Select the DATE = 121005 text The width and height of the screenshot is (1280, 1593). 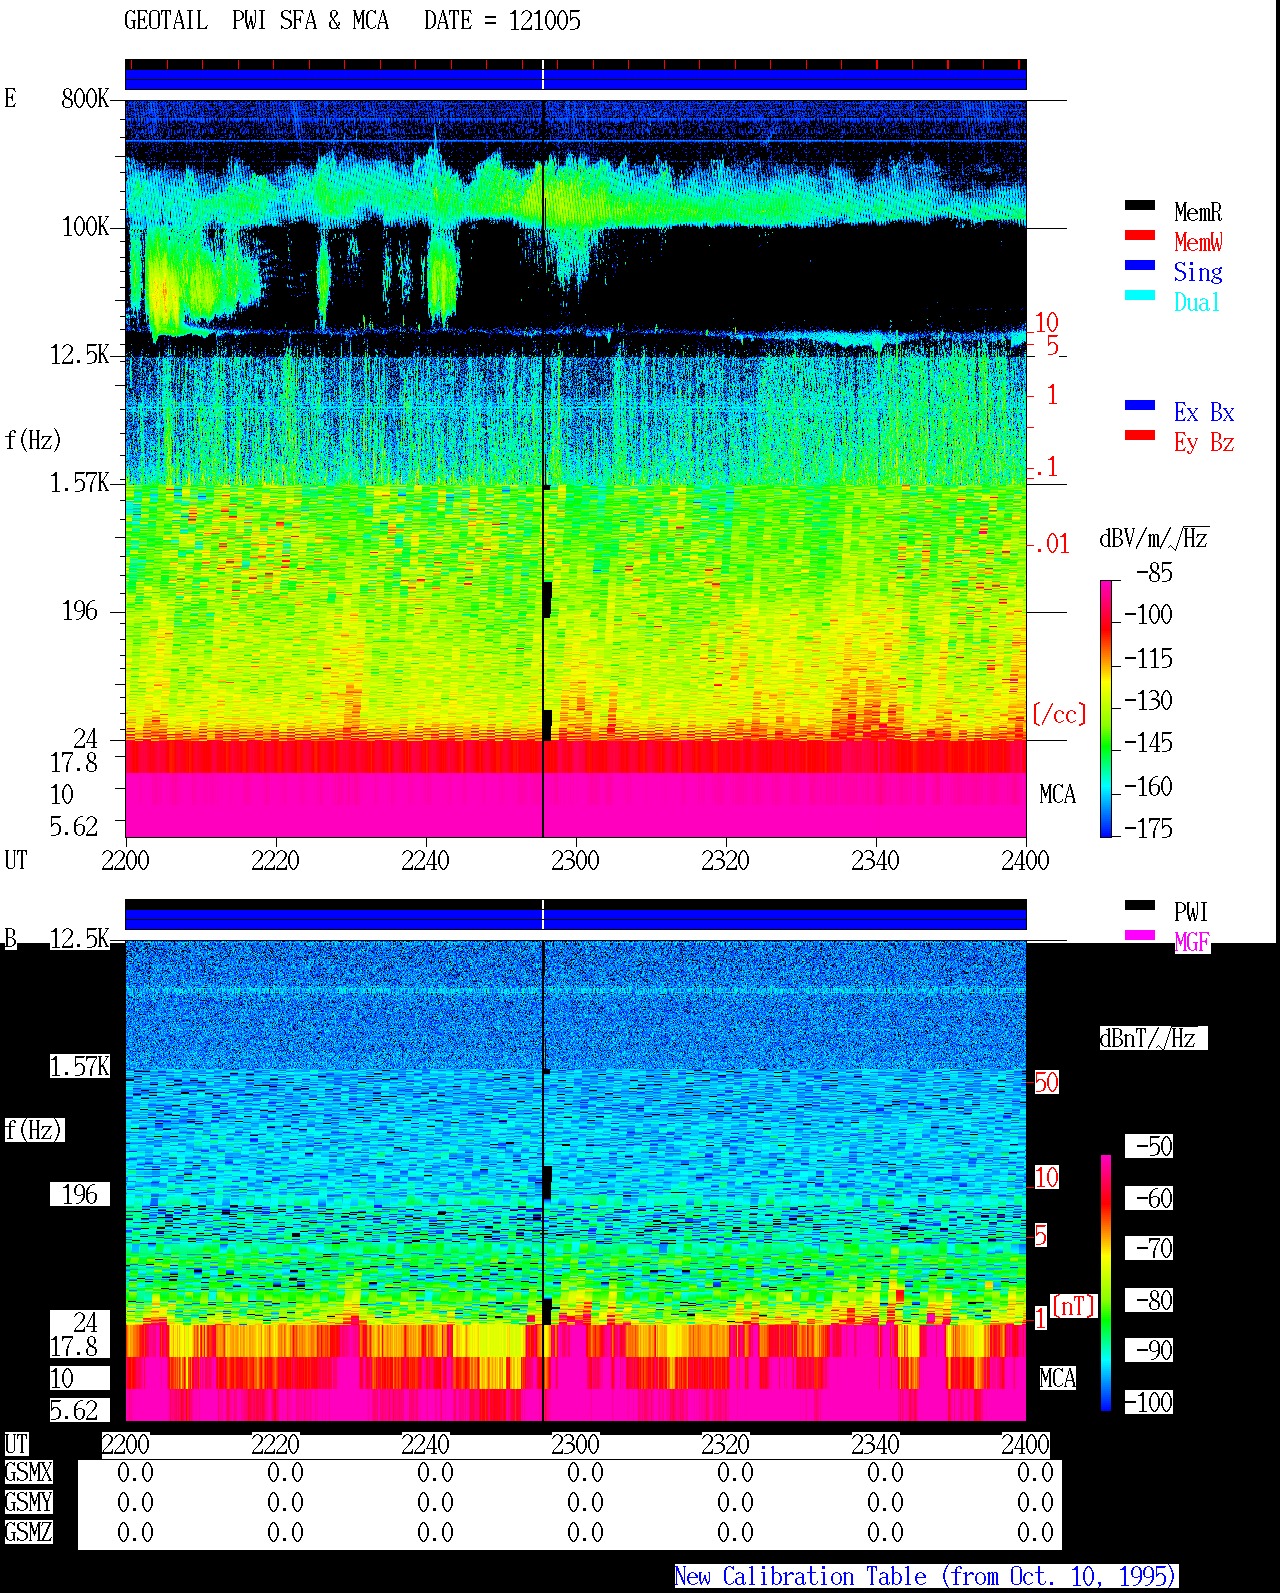click(x=502, y=21)
